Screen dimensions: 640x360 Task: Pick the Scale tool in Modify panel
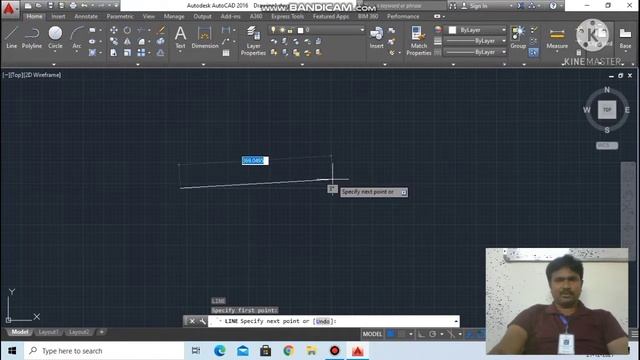click(127, 53)
